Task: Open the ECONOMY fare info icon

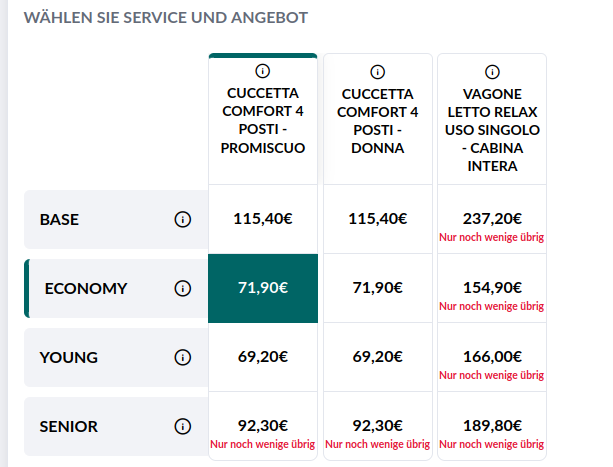Action: tap(182, 288)
